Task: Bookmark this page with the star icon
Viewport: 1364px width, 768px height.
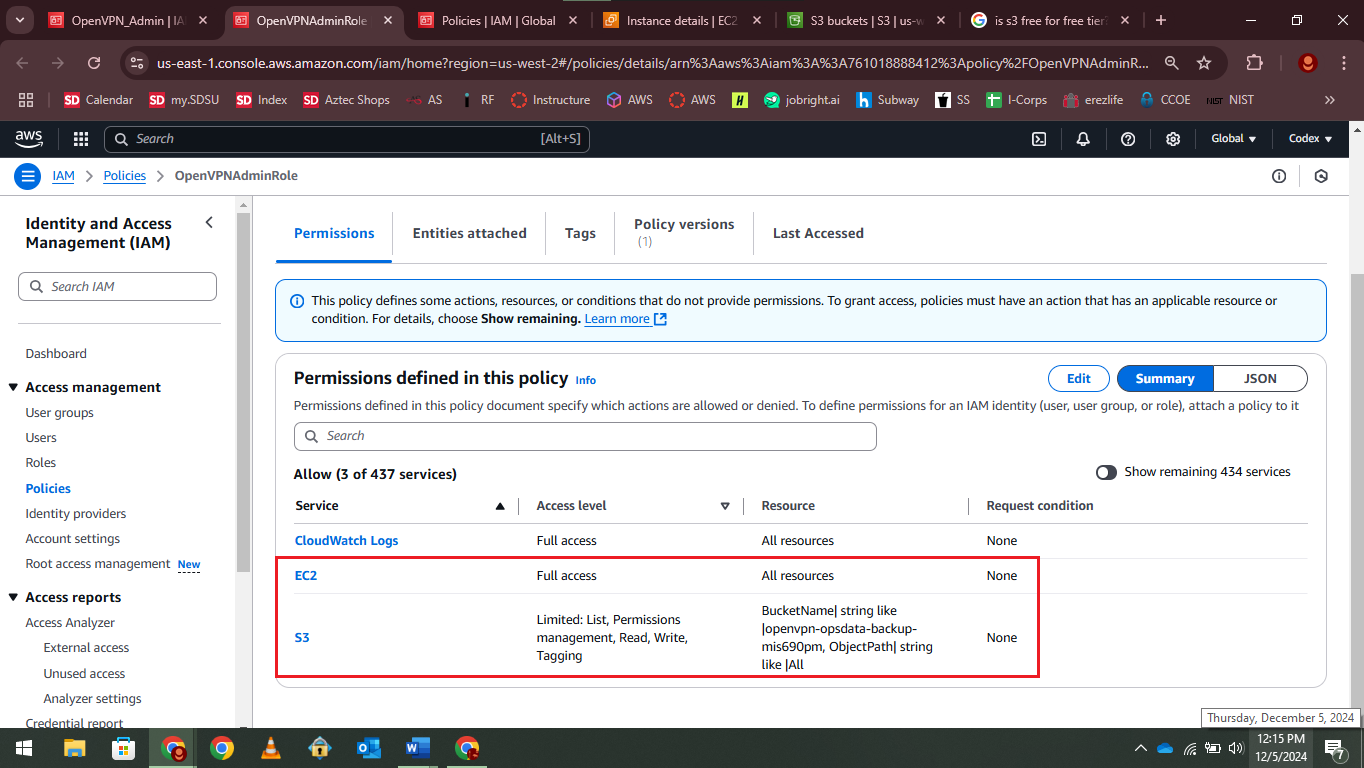Action: [1204, 62]
